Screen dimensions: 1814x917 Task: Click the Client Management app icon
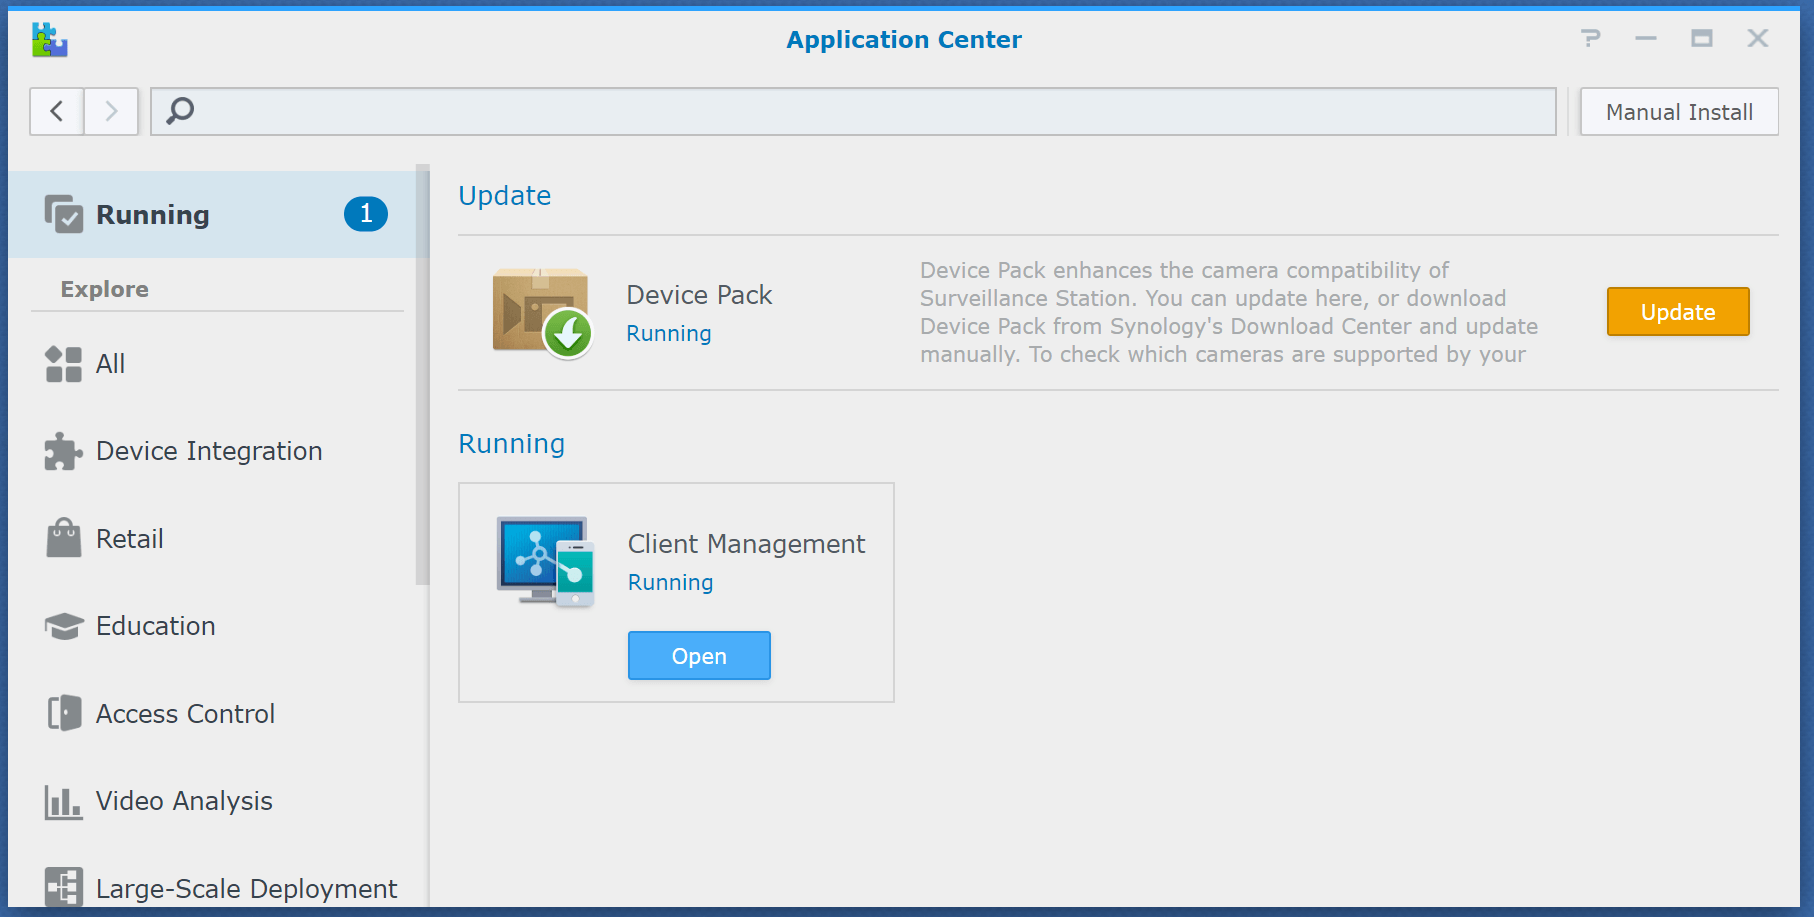(x=546, y=562)
